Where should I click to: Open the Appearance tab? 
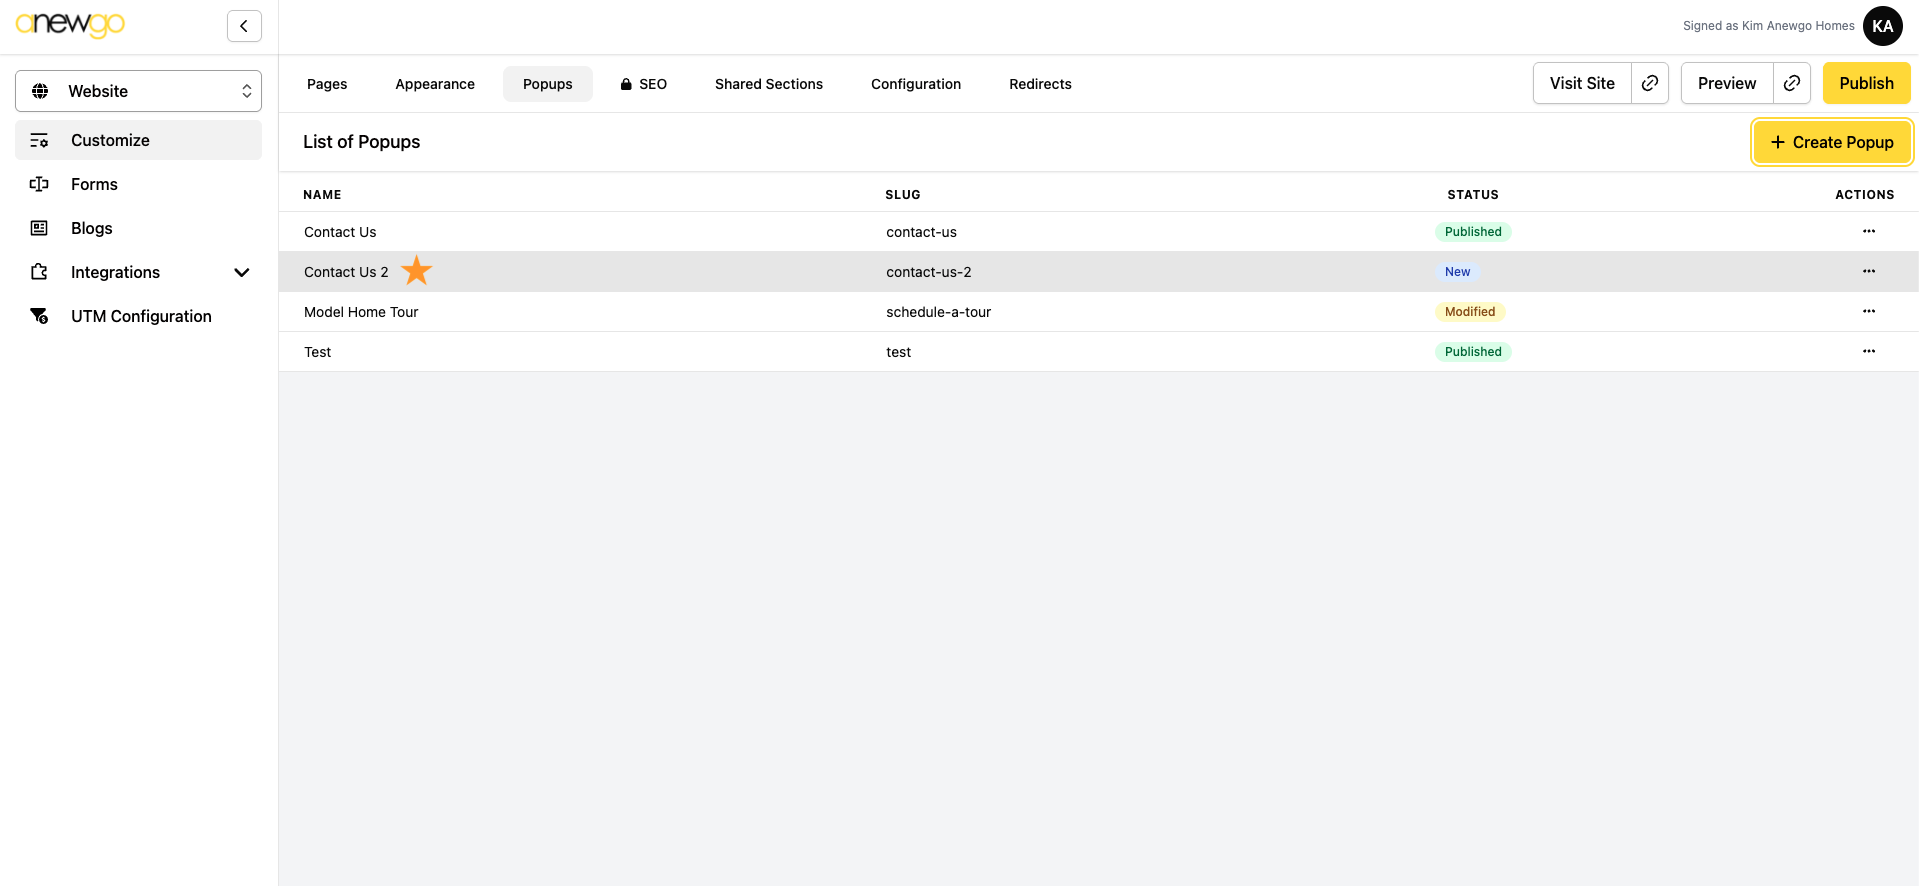tap(435, 84)
